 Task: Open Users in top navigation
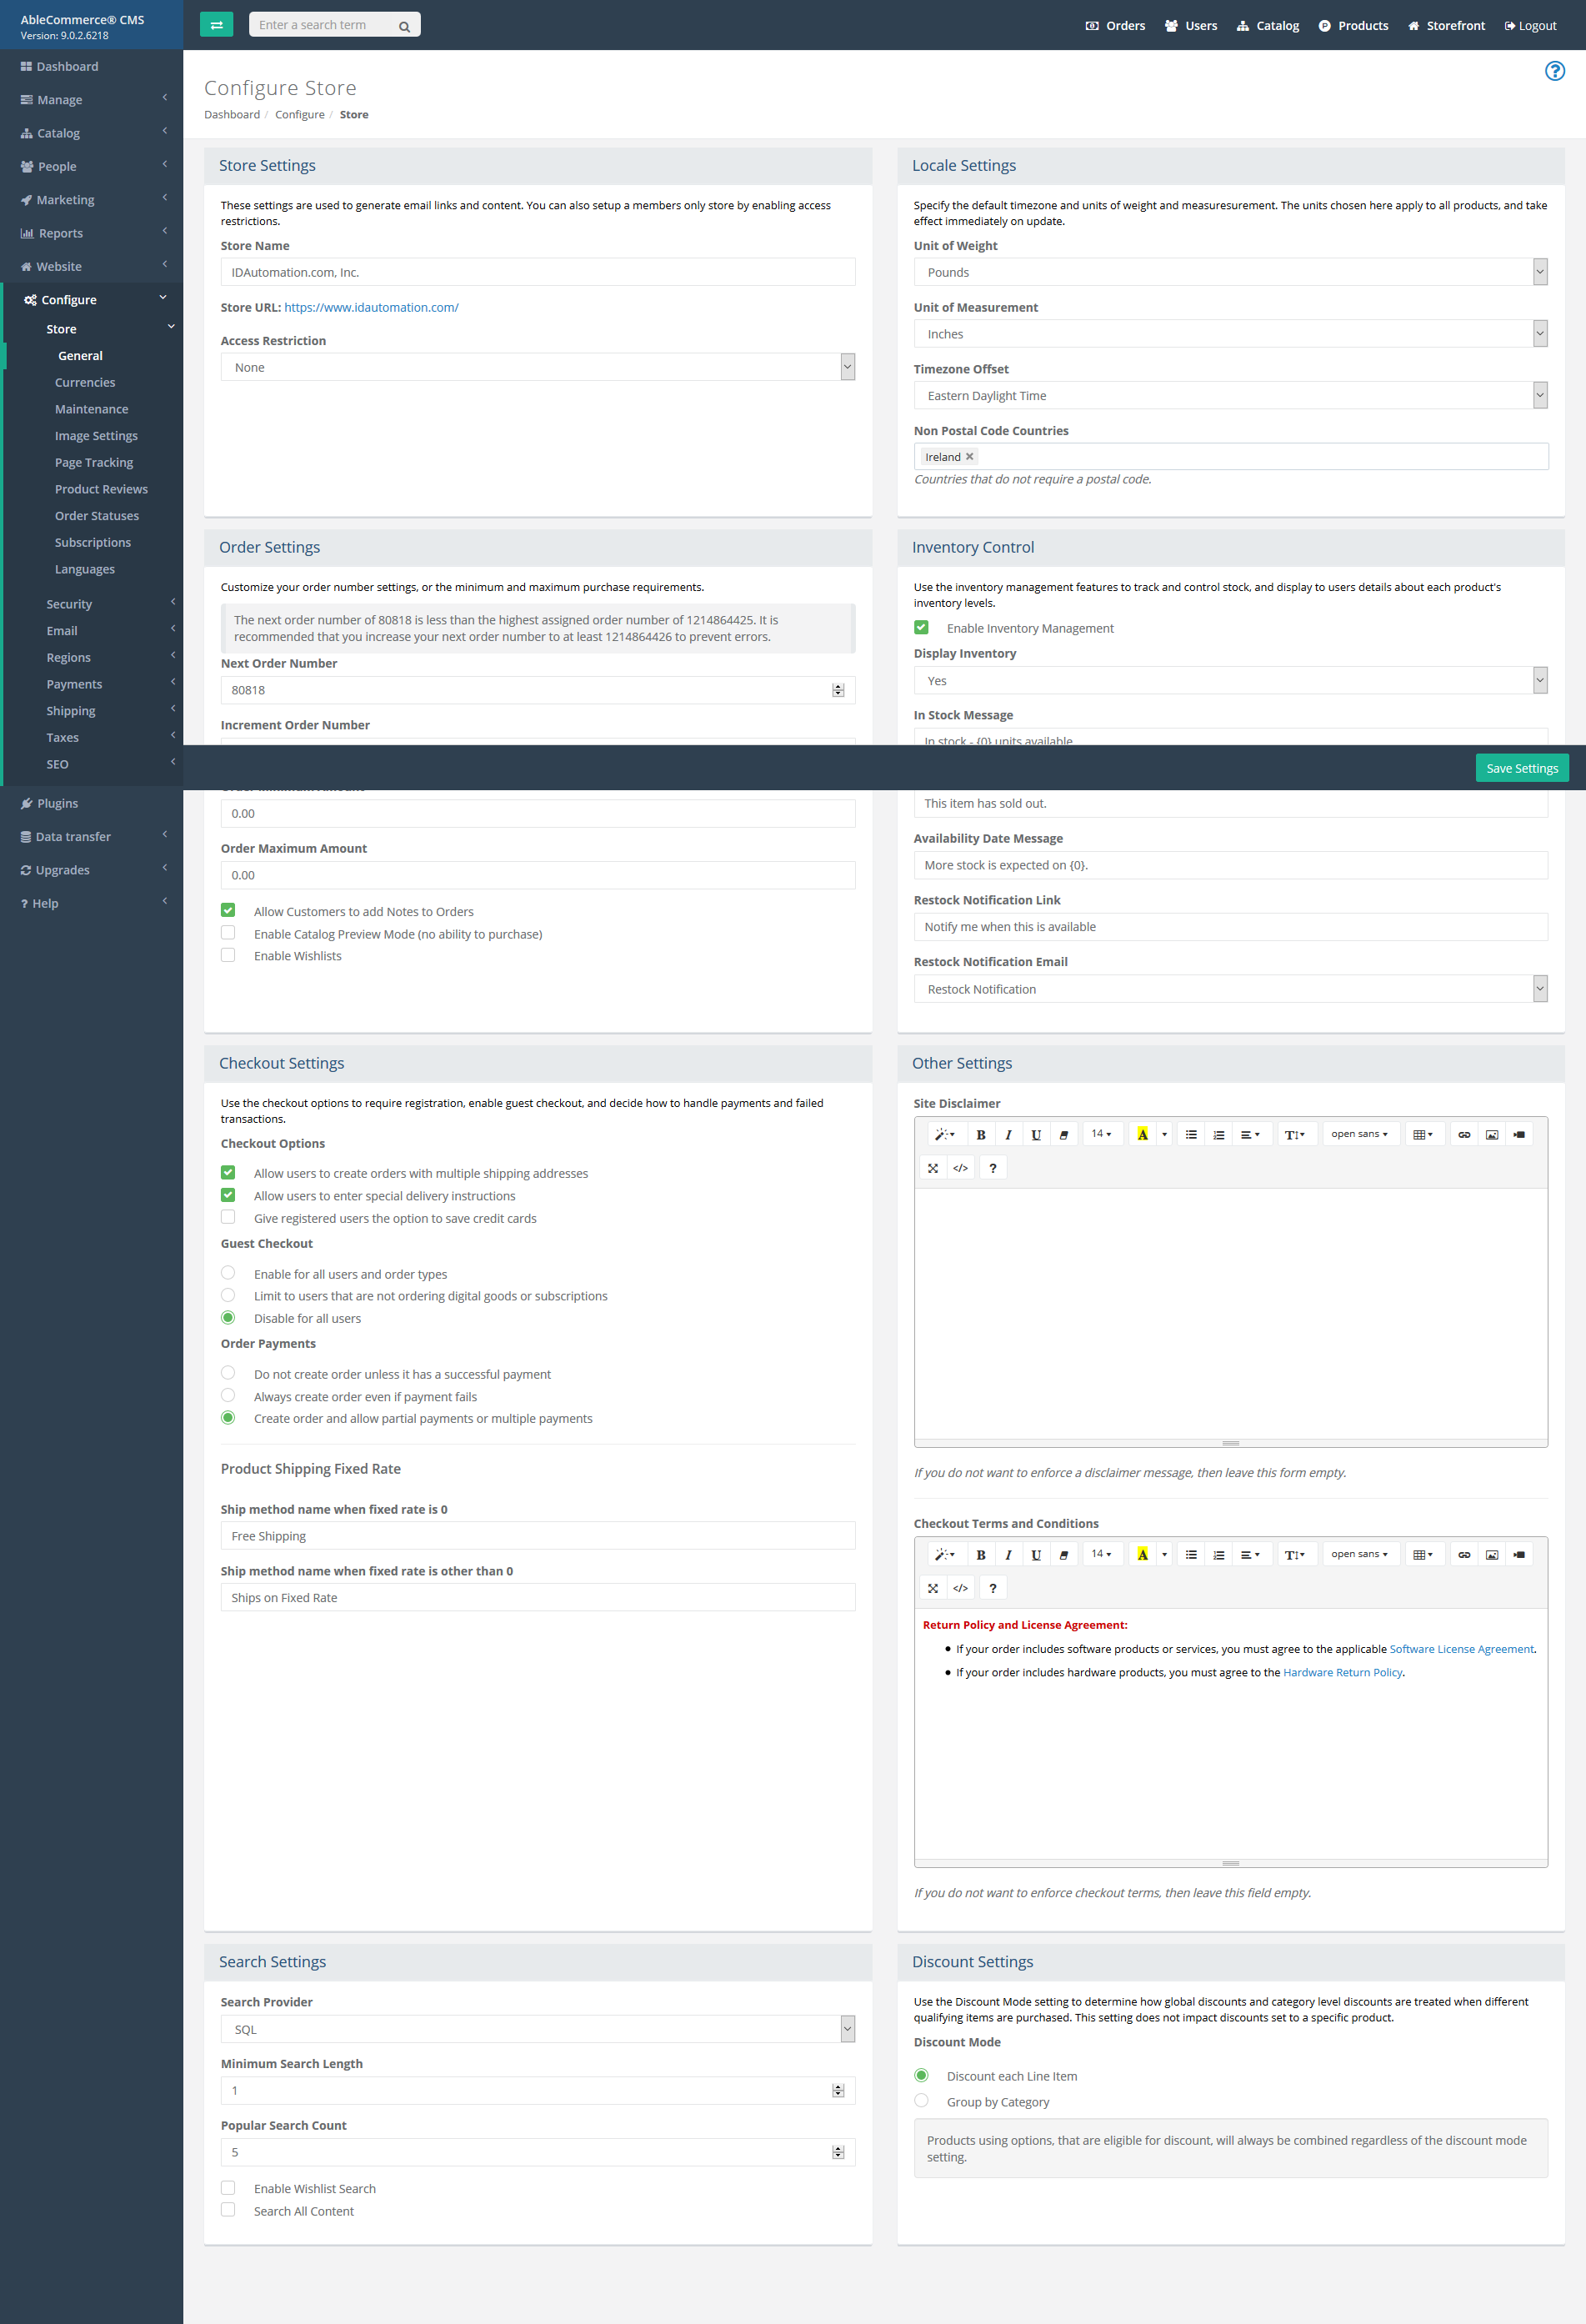[x=1191, y=26]
